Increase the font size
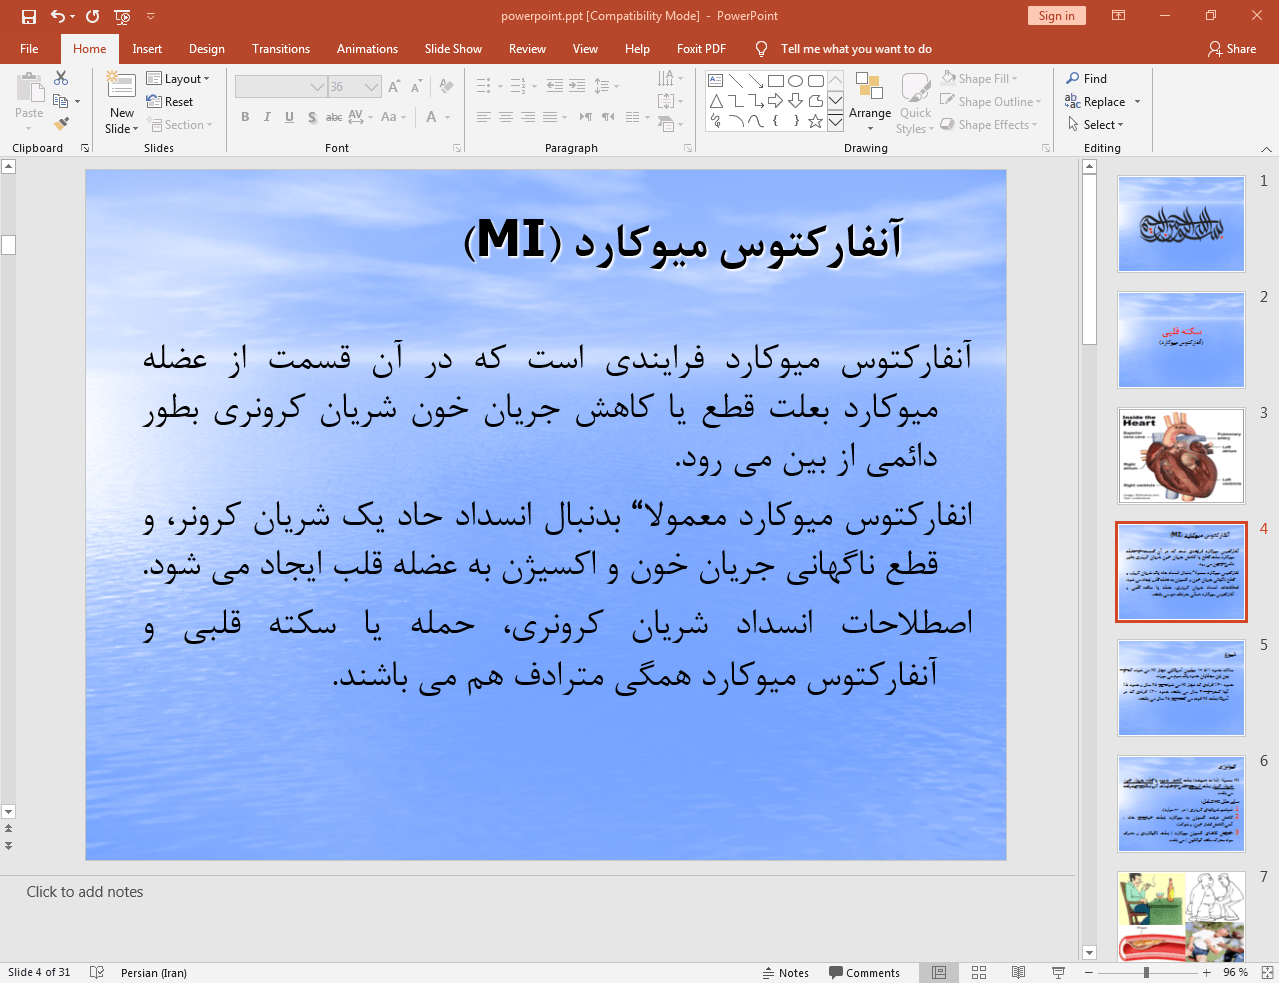 click(x=394, y=87)
